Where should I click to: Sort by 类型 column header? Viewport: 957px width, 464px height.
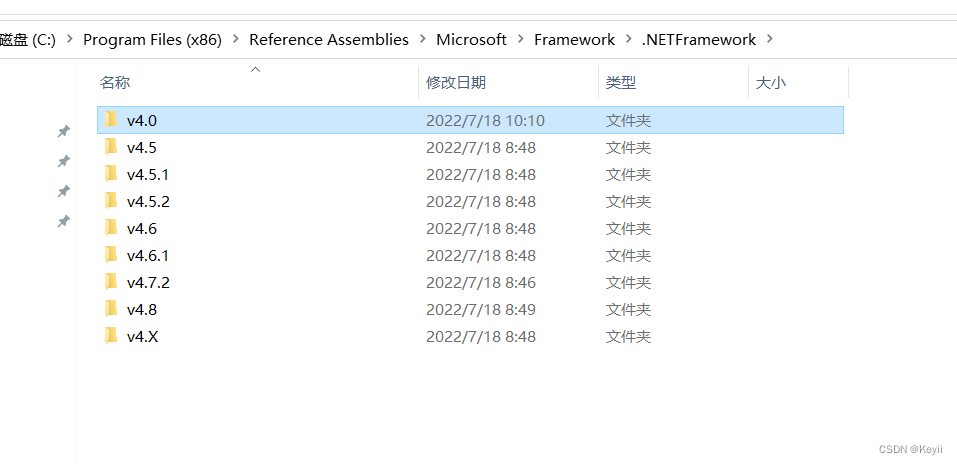click(621, 83)
